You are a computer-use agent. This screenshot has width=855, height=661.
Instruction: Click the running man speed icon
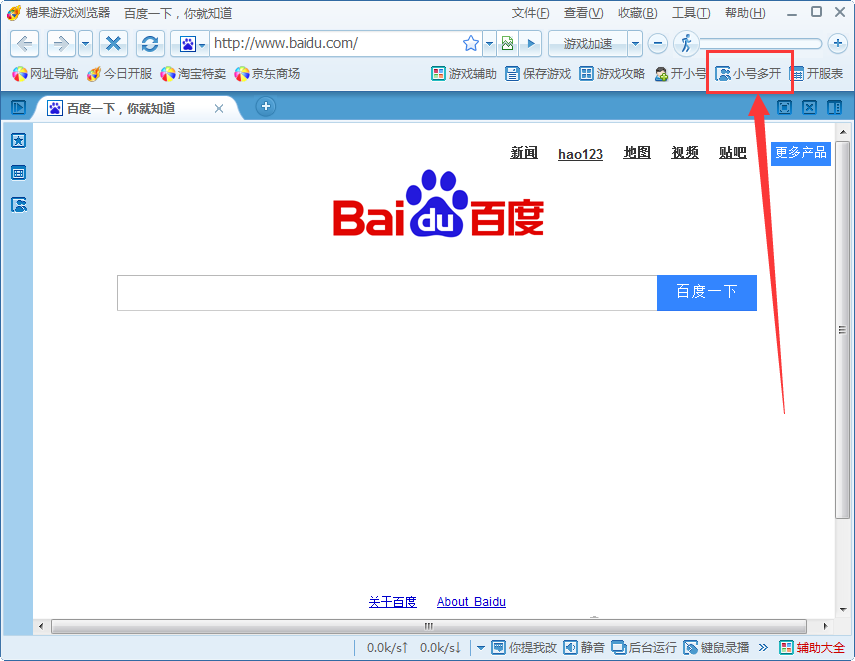click(685, 44)
